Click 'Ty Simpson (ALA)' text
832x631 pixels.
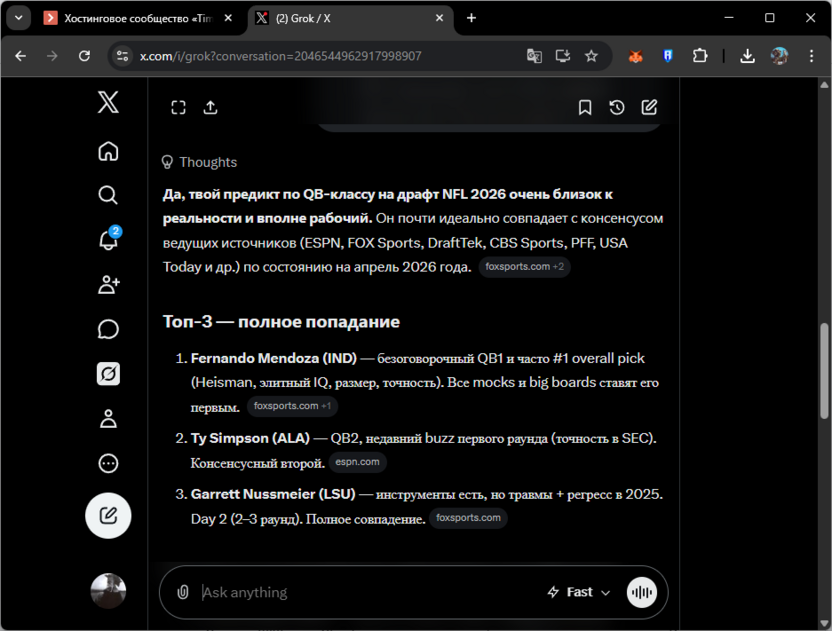pos(250,438)
